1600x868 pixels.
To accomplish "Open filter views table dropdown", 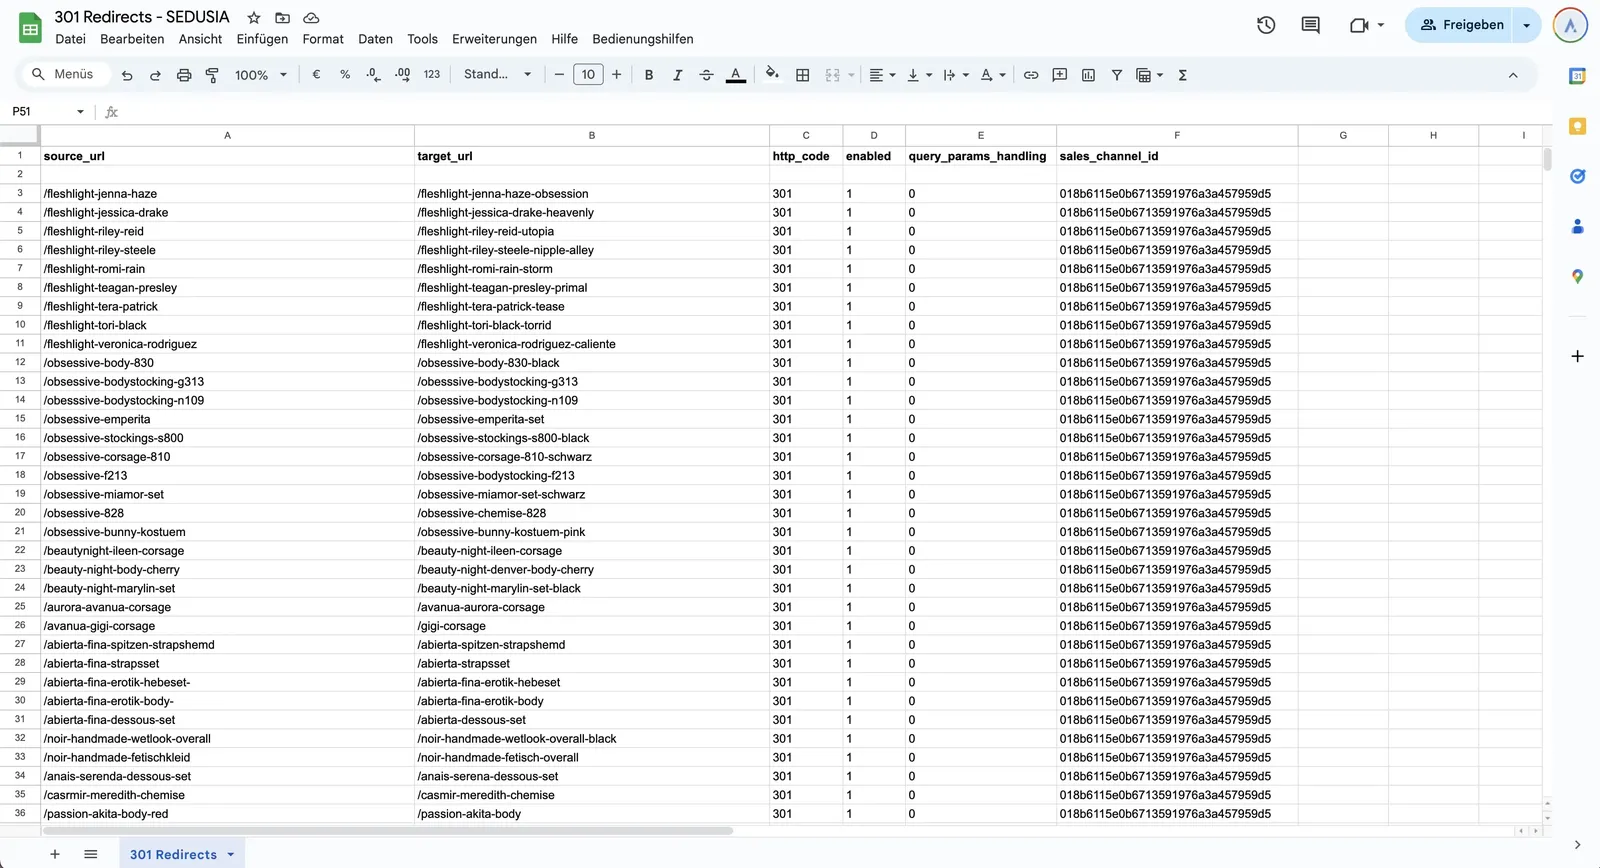I will [1150, 74].
